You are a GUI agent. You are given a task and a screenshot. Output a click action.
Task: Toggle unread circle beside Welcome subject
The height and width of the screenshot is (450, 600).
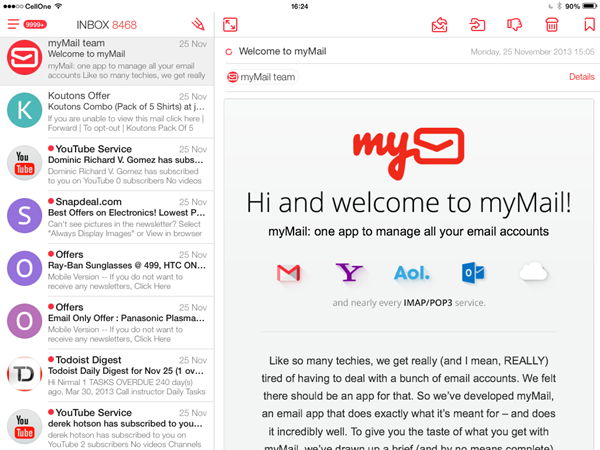229,52
